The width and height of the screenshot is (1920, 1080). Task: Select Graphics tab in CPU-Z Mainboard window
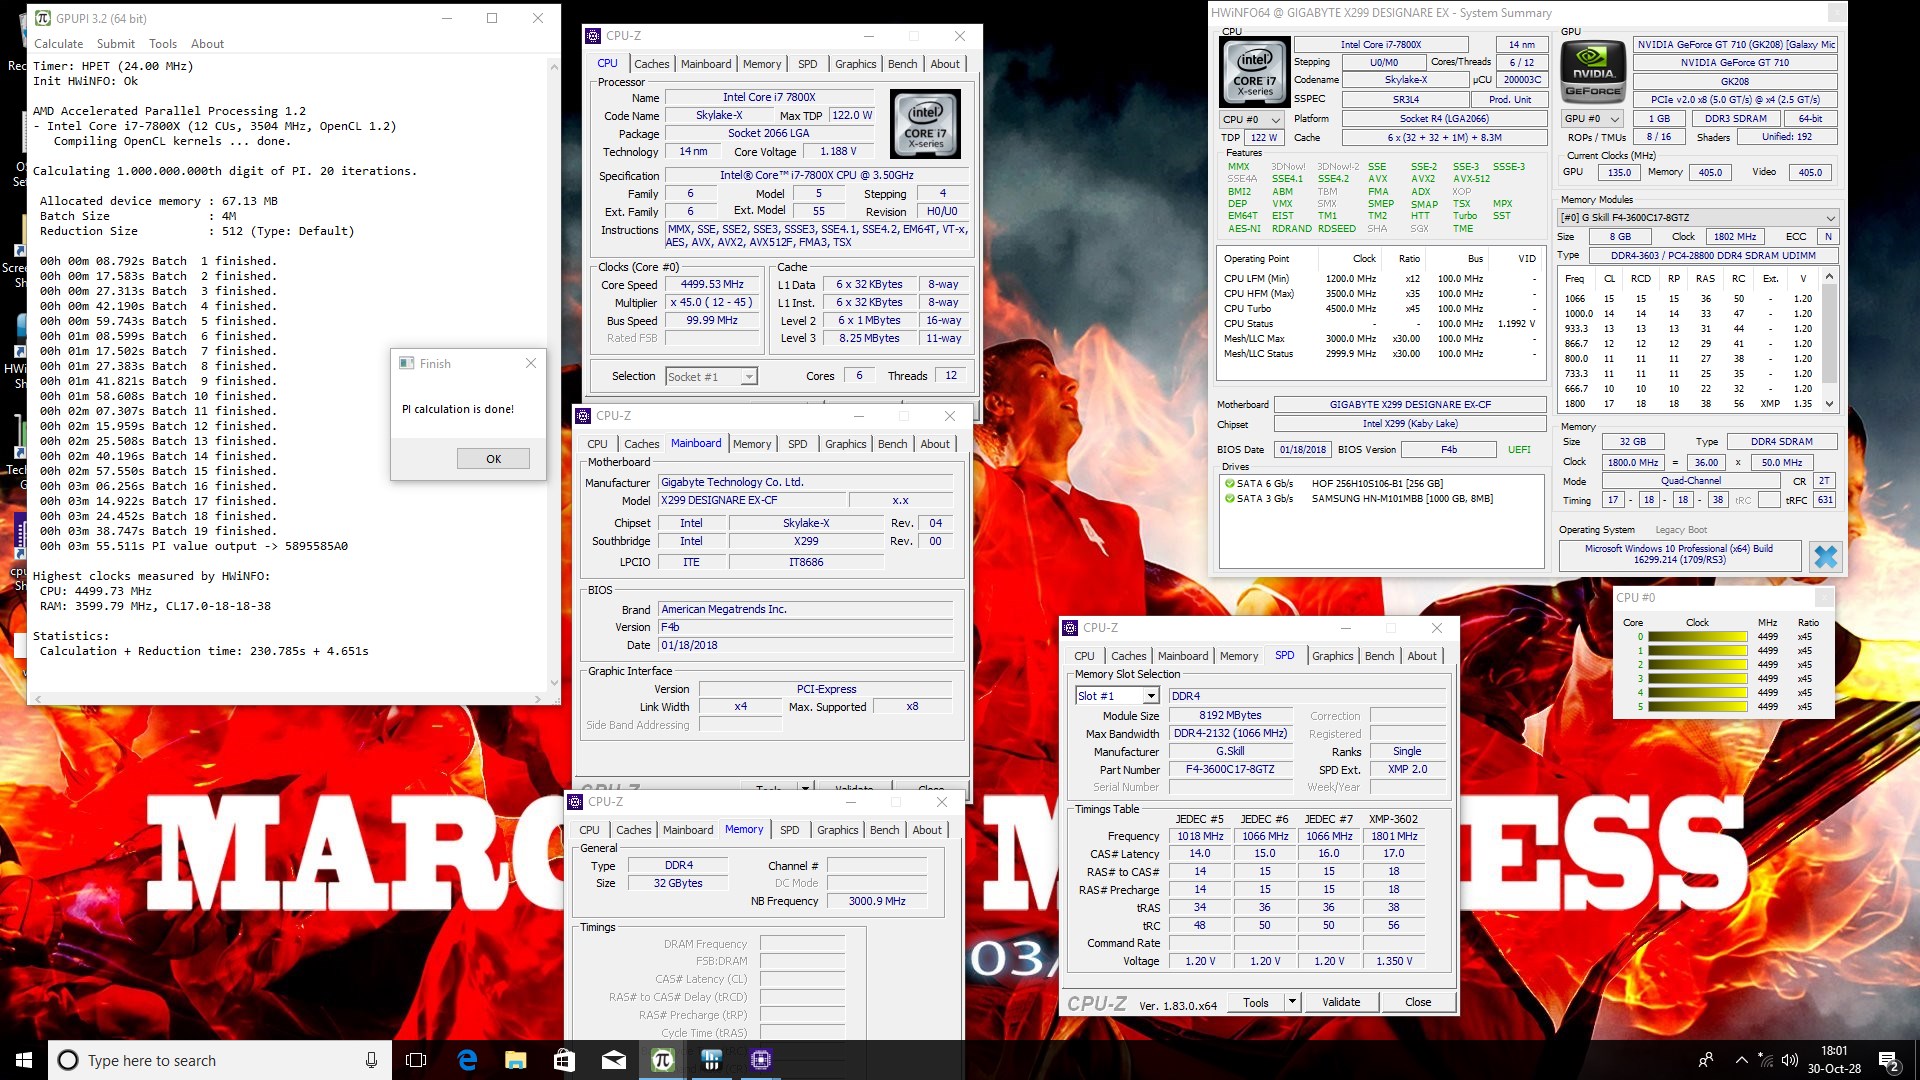(x=846, y=444)
